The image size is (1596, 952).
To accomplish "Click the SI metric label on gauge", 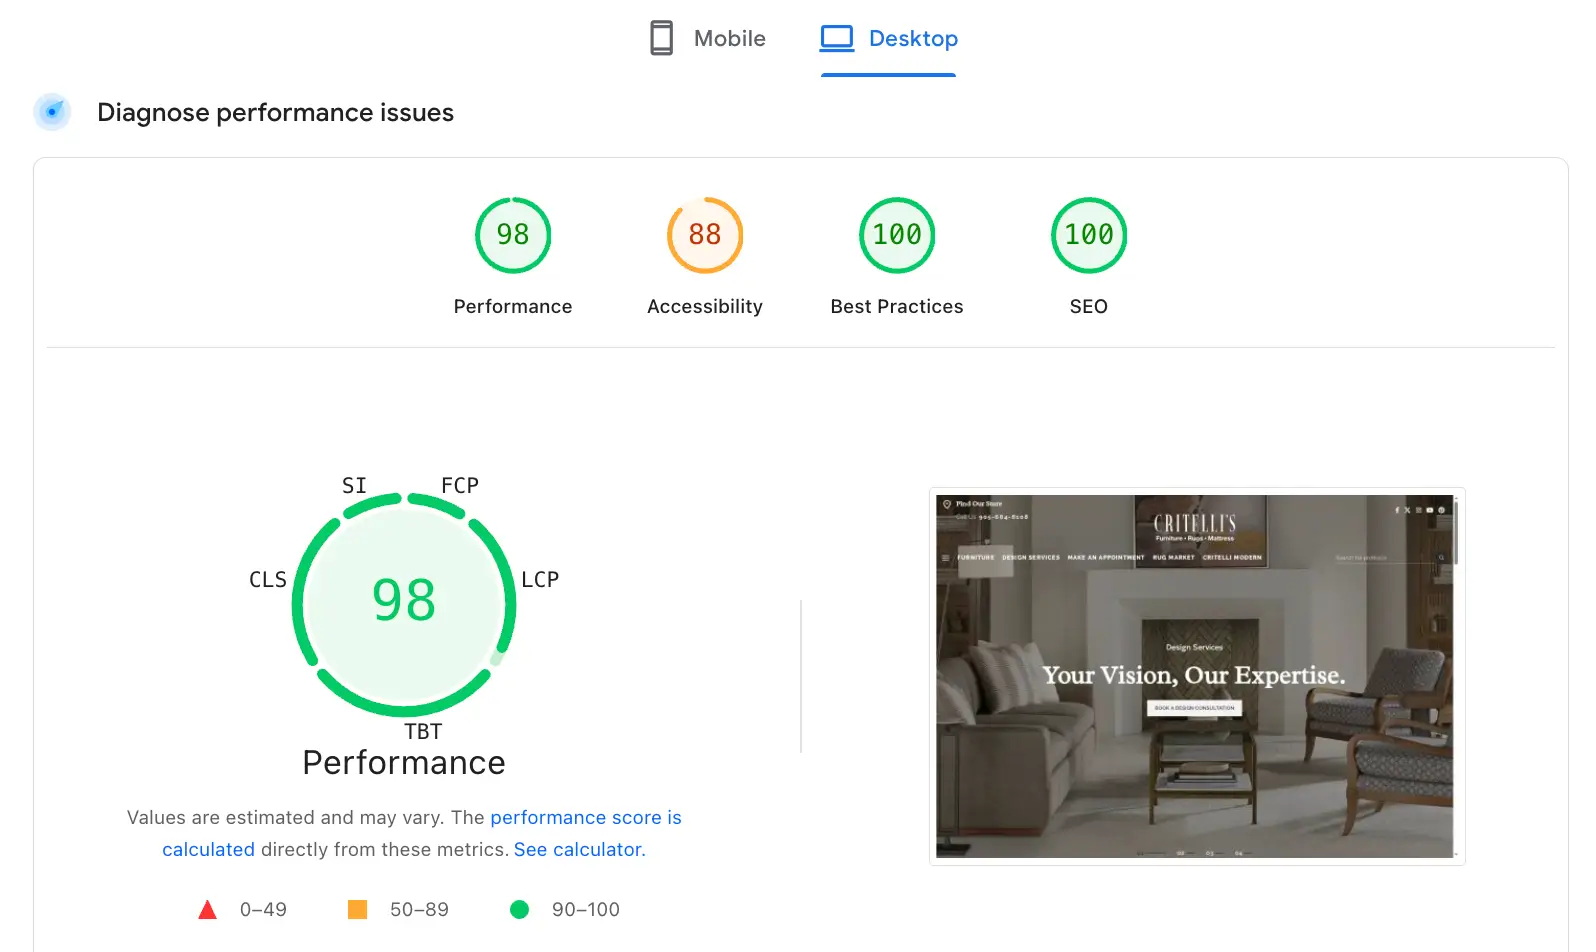I will pyautogui.click(x=354, y=486).
